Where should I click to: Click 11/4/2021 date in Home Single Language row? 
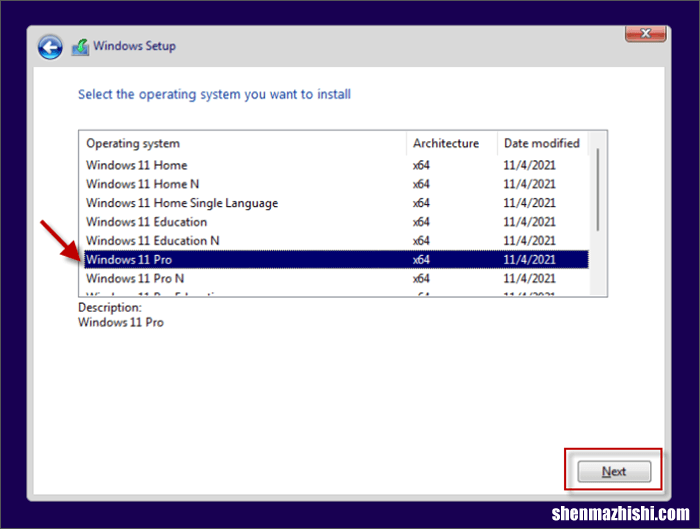point(529,203)
